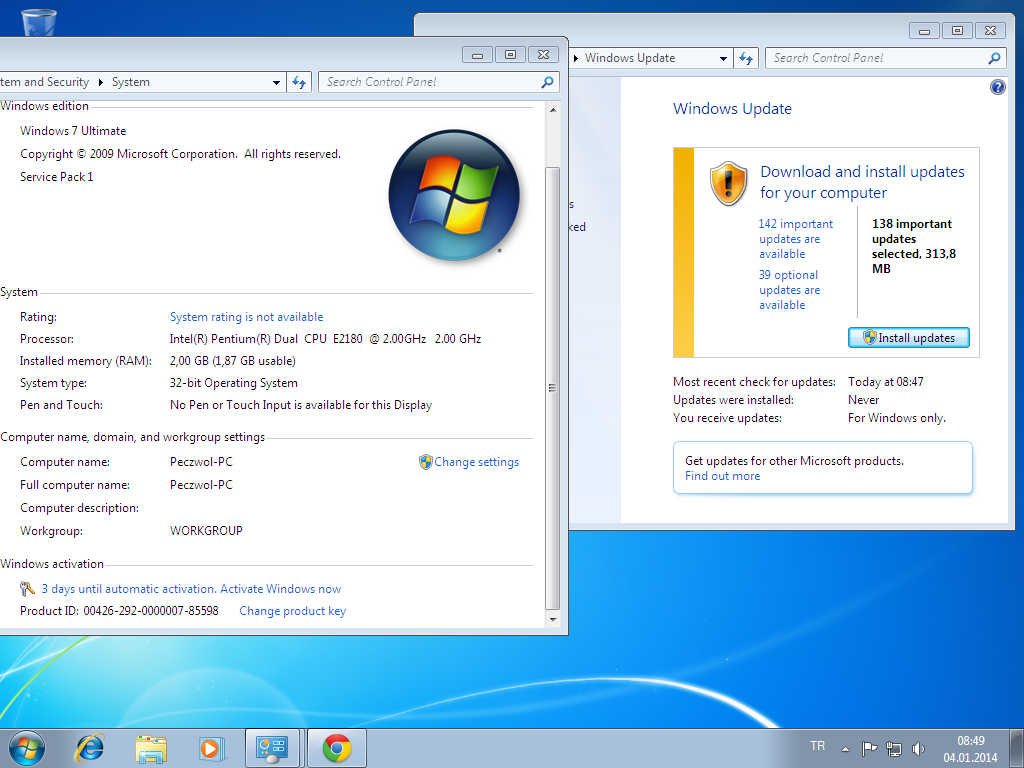Launch Internet Explorer from the taskbar
Viewport: 1024px width, 768px height.
(x=89, y=748)
